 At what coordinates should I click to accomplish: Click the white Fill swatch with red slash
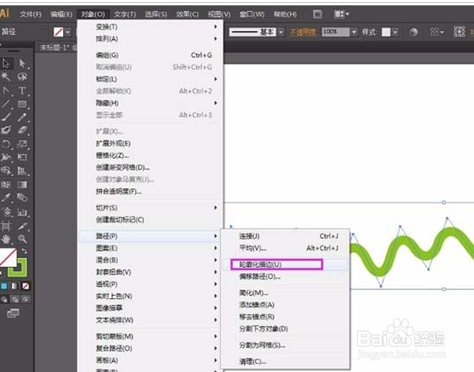(8, 257)
